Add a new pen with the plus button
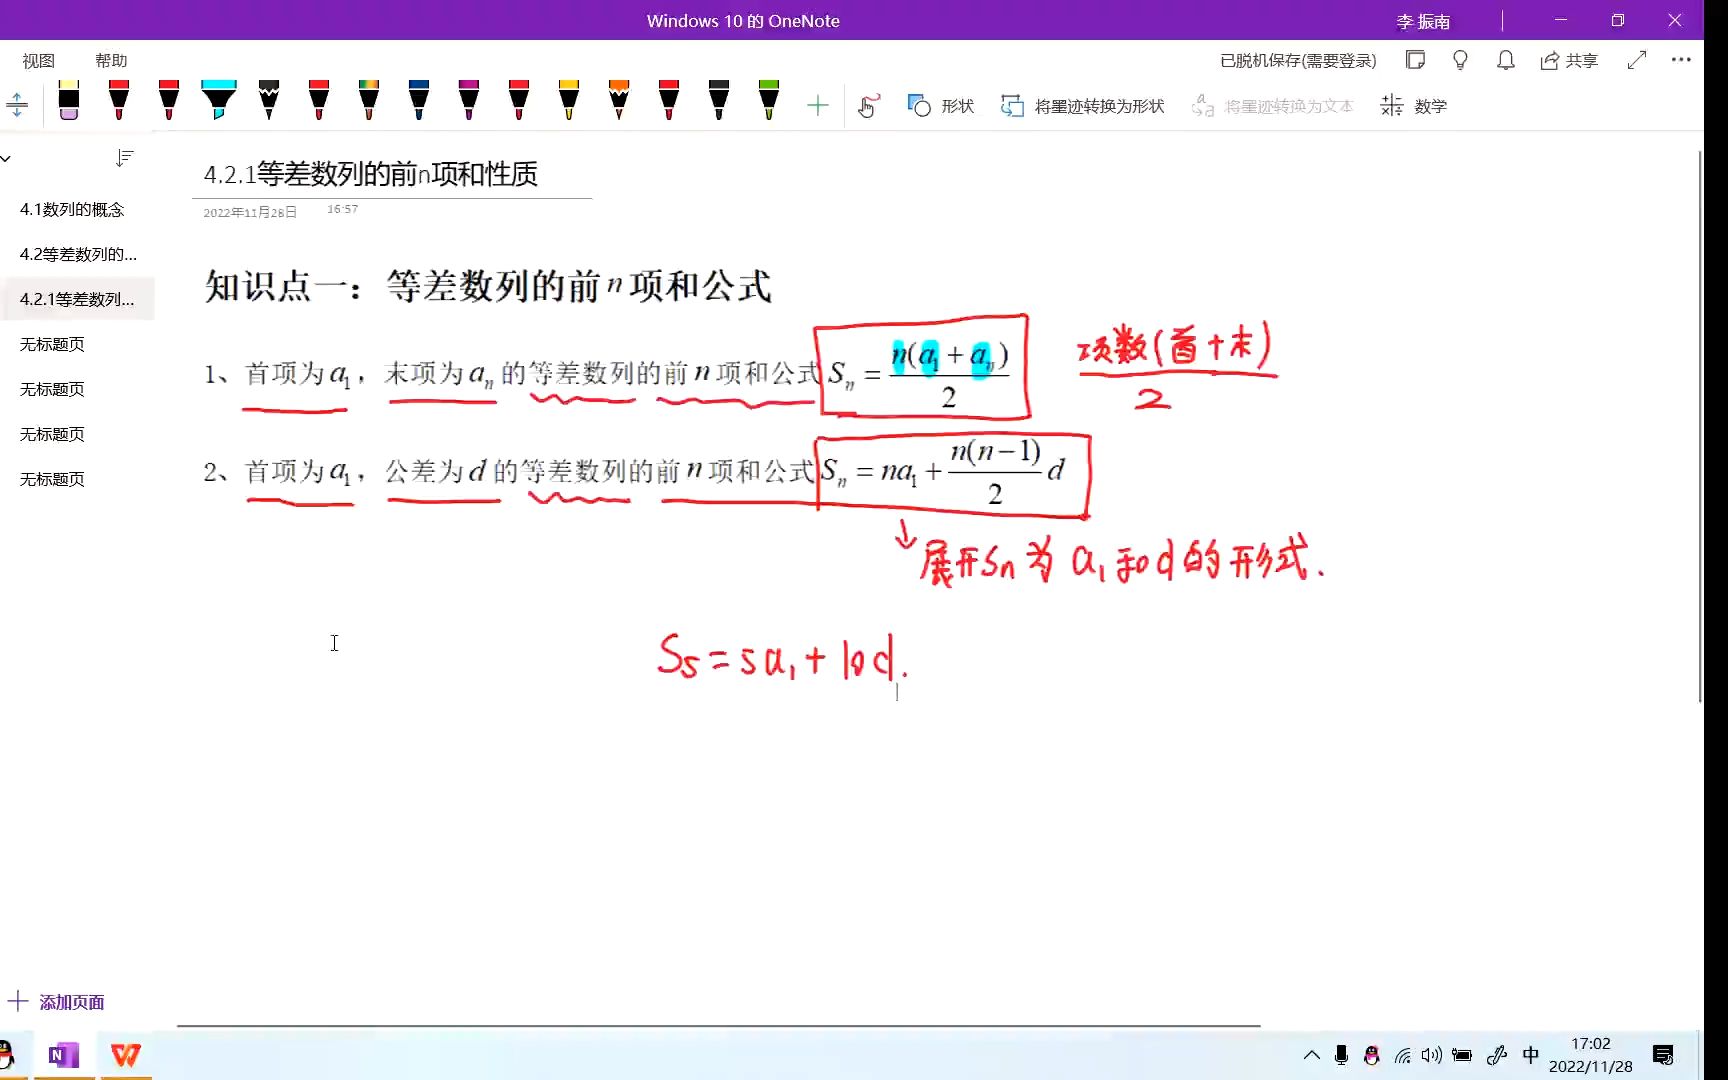Screen dimensions: 1728x1080 (817, 104)
